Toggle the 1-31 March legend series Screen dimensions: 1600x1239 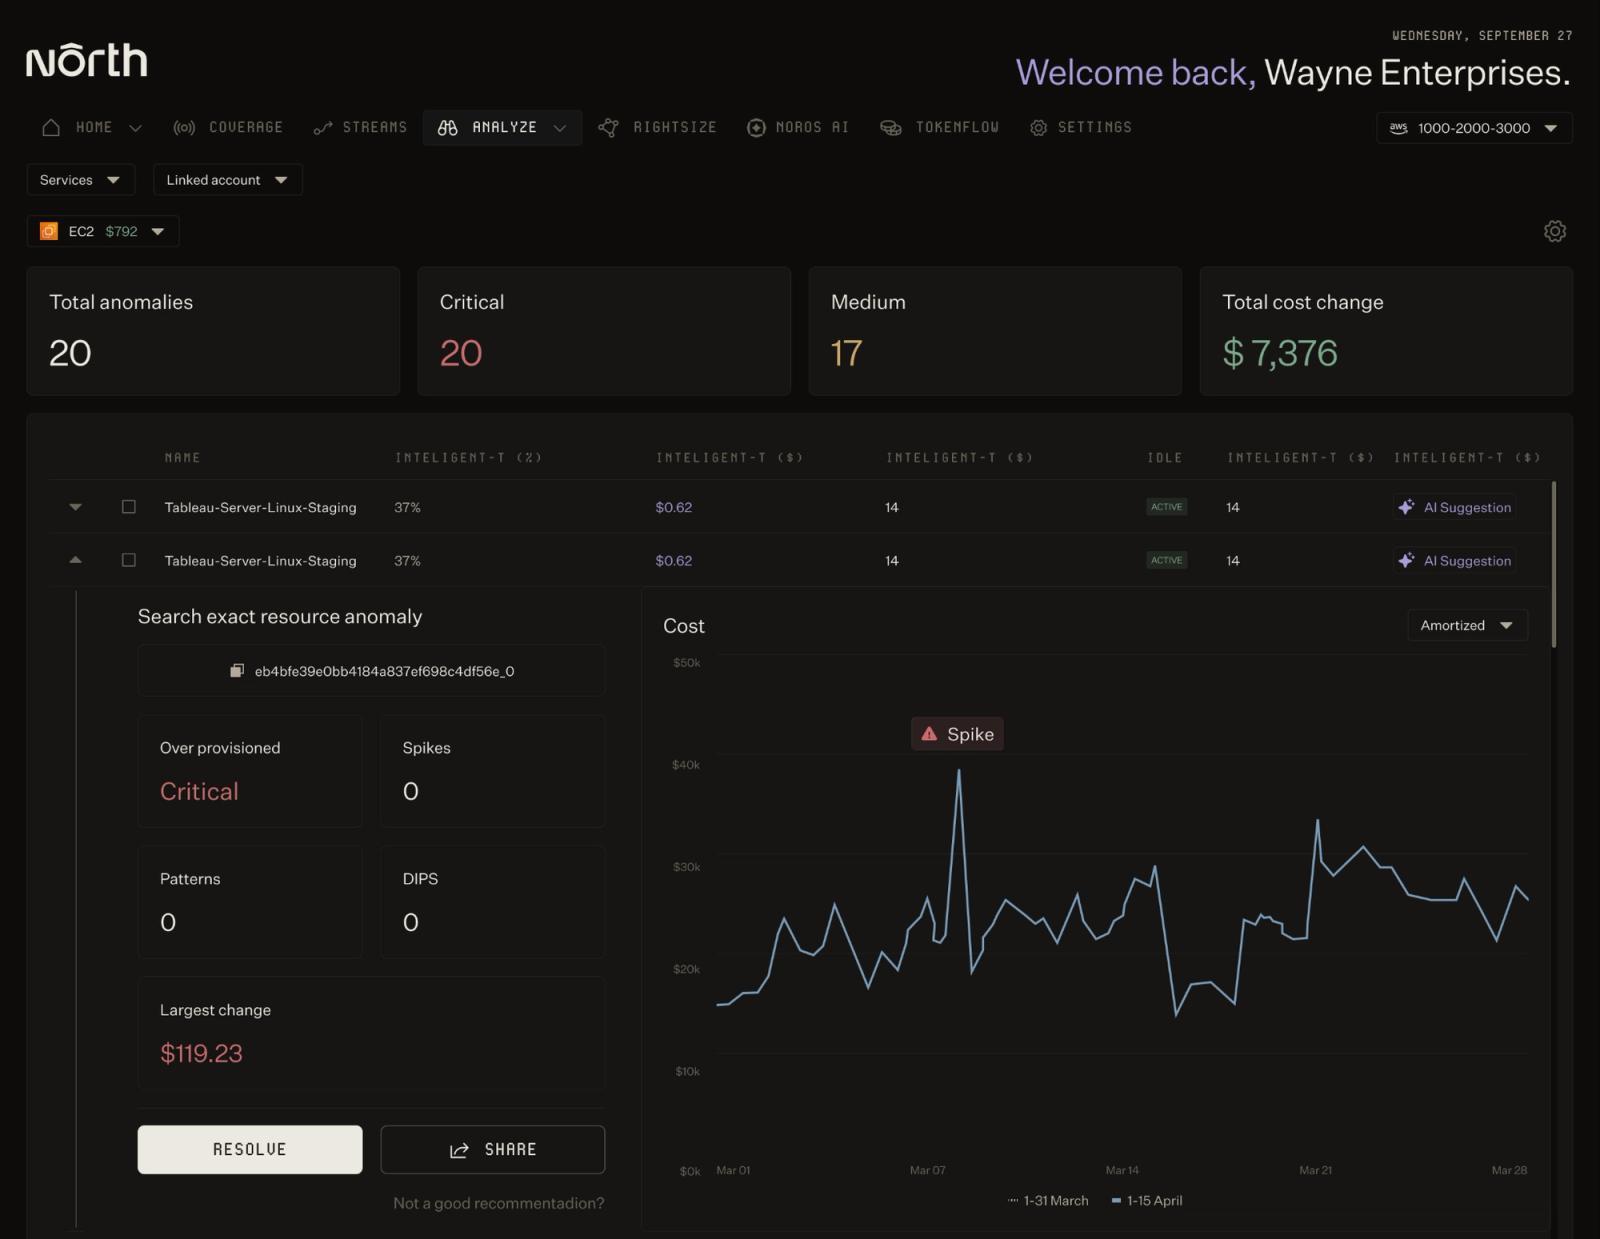coord(1048,1200)
